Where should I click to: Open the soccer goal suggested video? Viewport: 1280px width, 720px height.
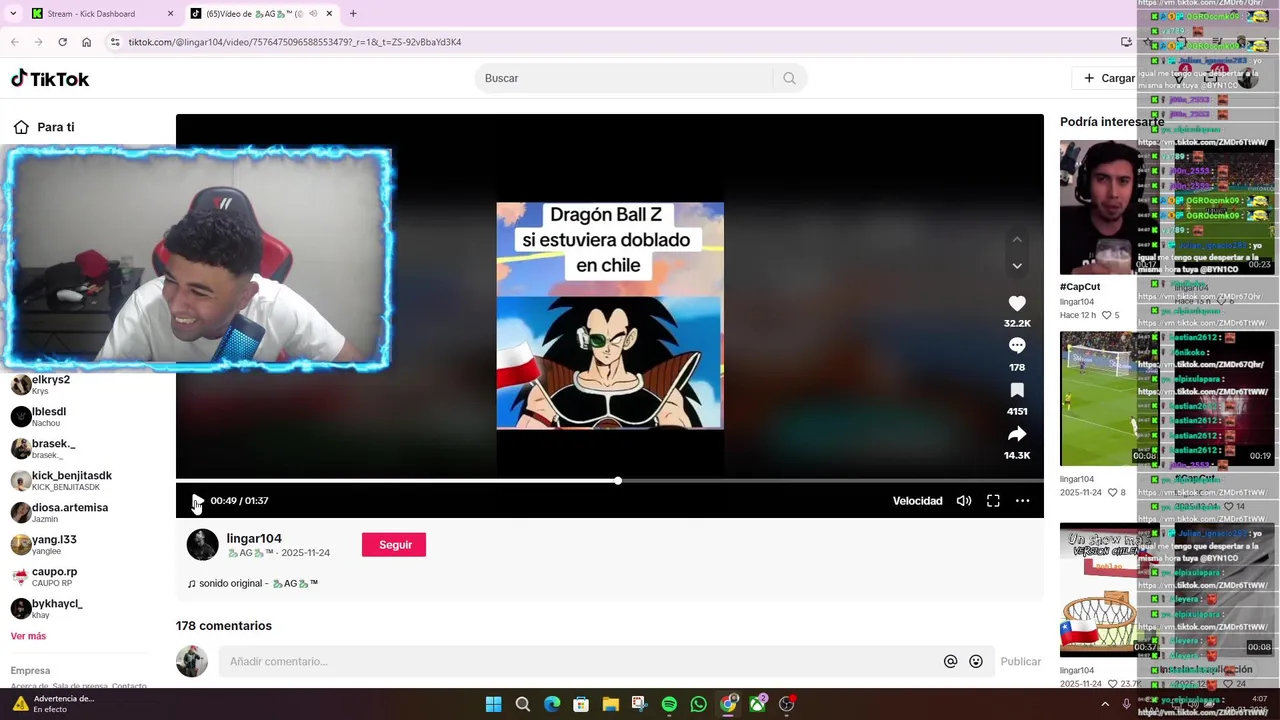[x=1098, y=399]
